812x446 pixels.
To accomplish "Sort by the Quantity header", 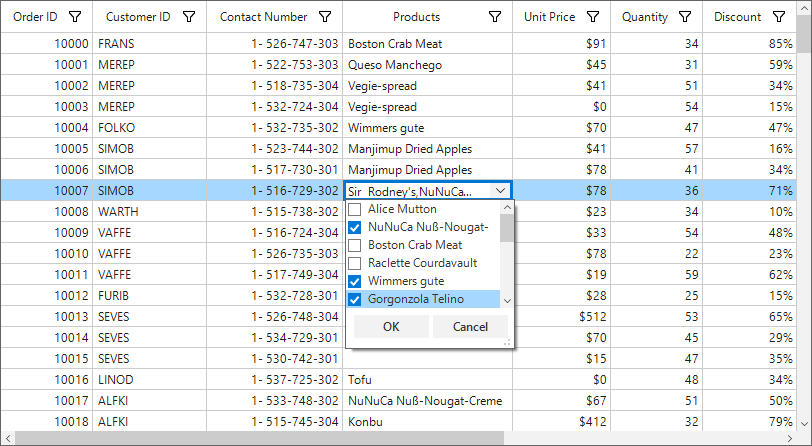I will (x=645, y=17).
